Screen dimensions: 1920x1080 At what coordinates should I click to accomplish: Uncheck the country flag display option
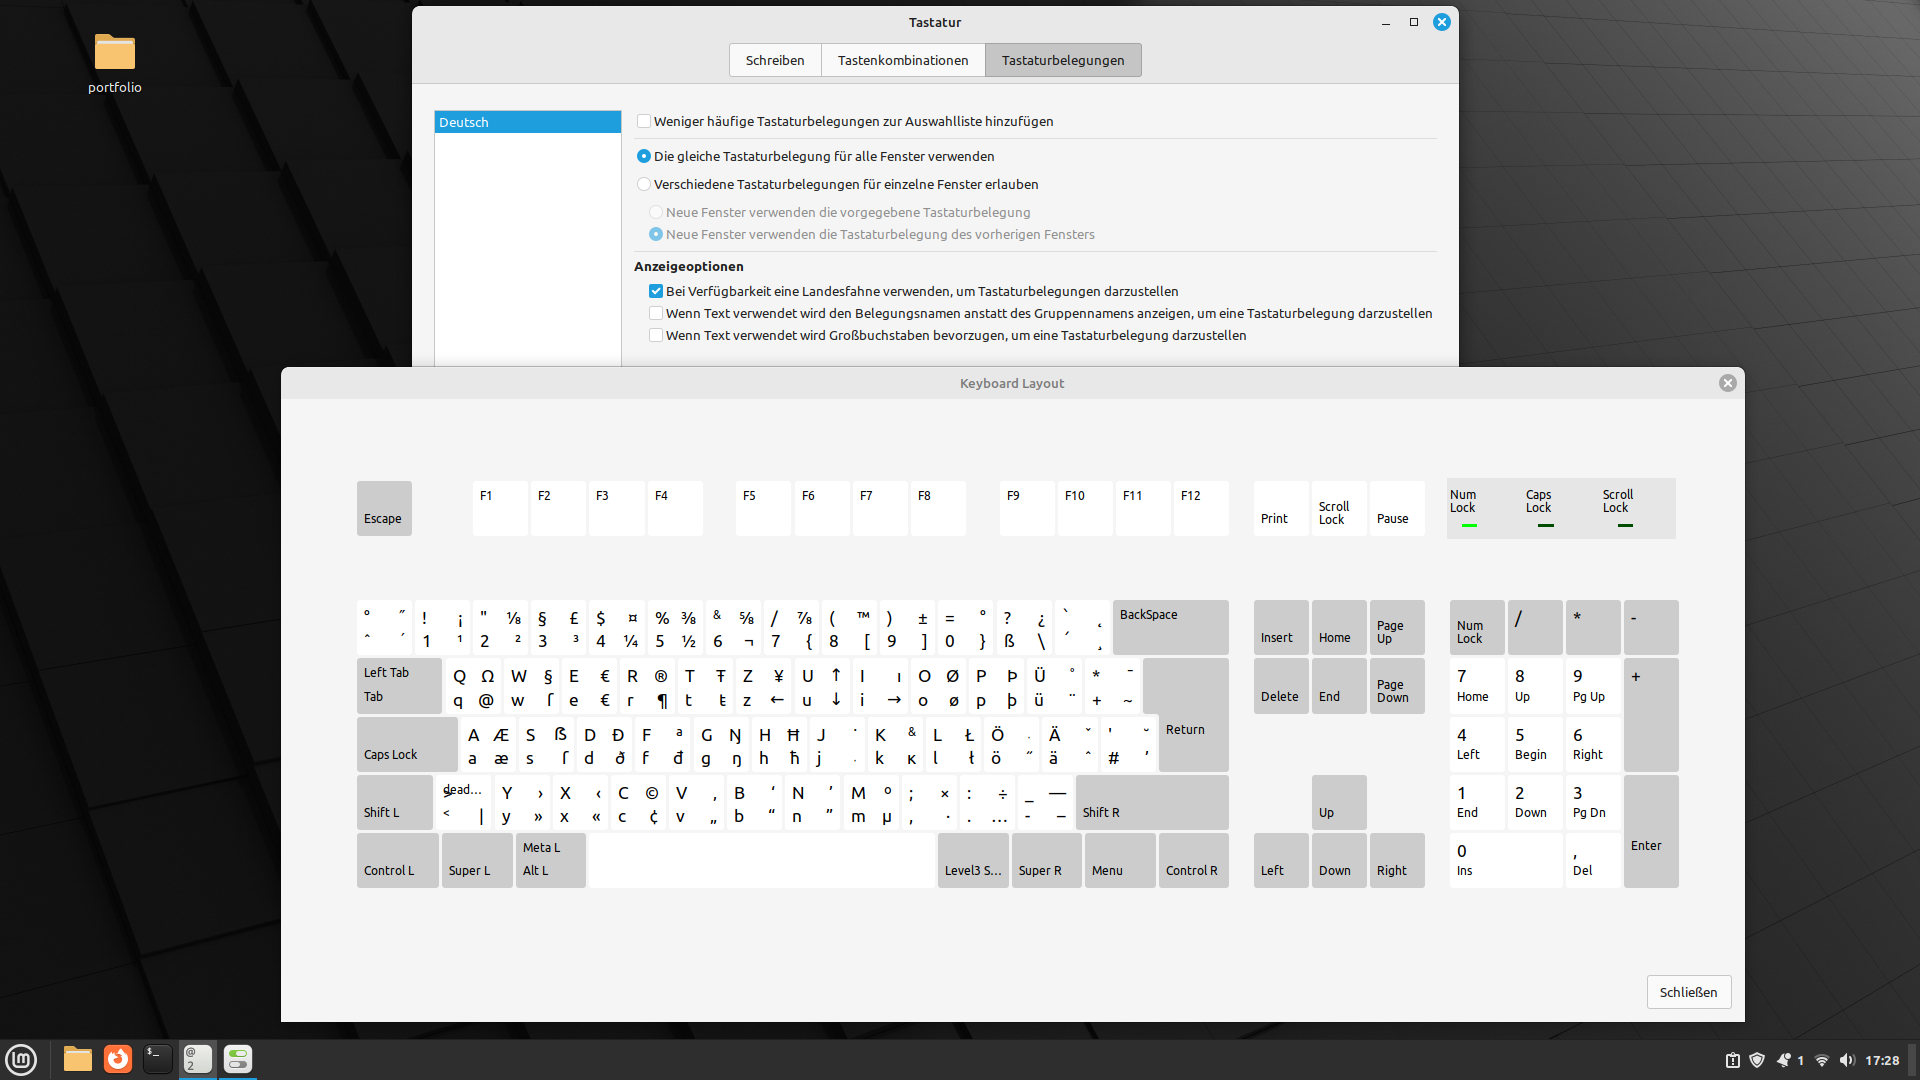[656, 291]
